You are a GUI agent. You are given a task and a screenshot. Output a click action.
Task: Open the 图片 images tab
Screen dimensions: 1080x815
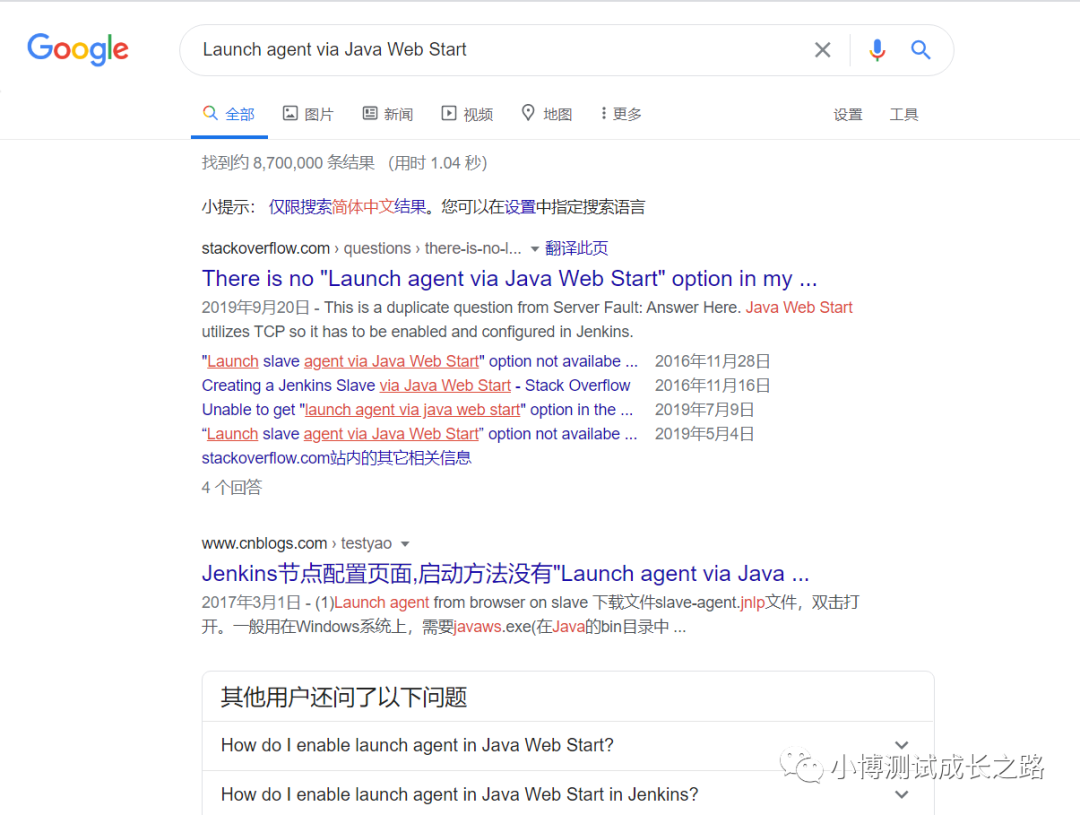click(308, 114)
